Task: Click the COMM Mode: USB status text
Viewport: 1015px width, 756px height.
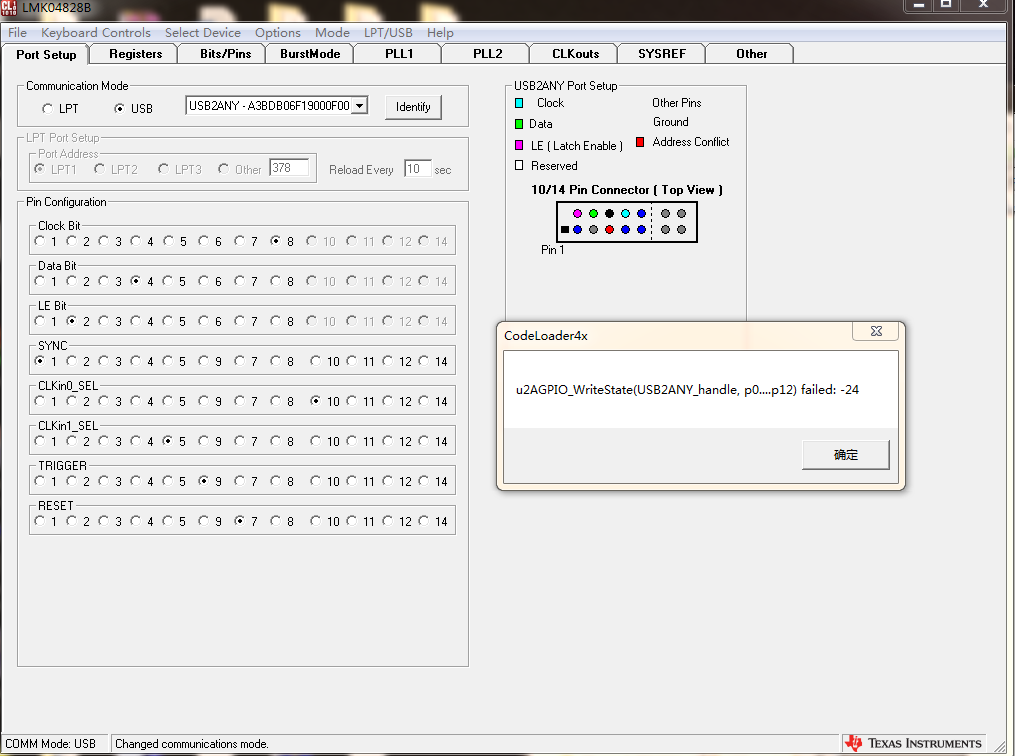Action: pos(50,744)
